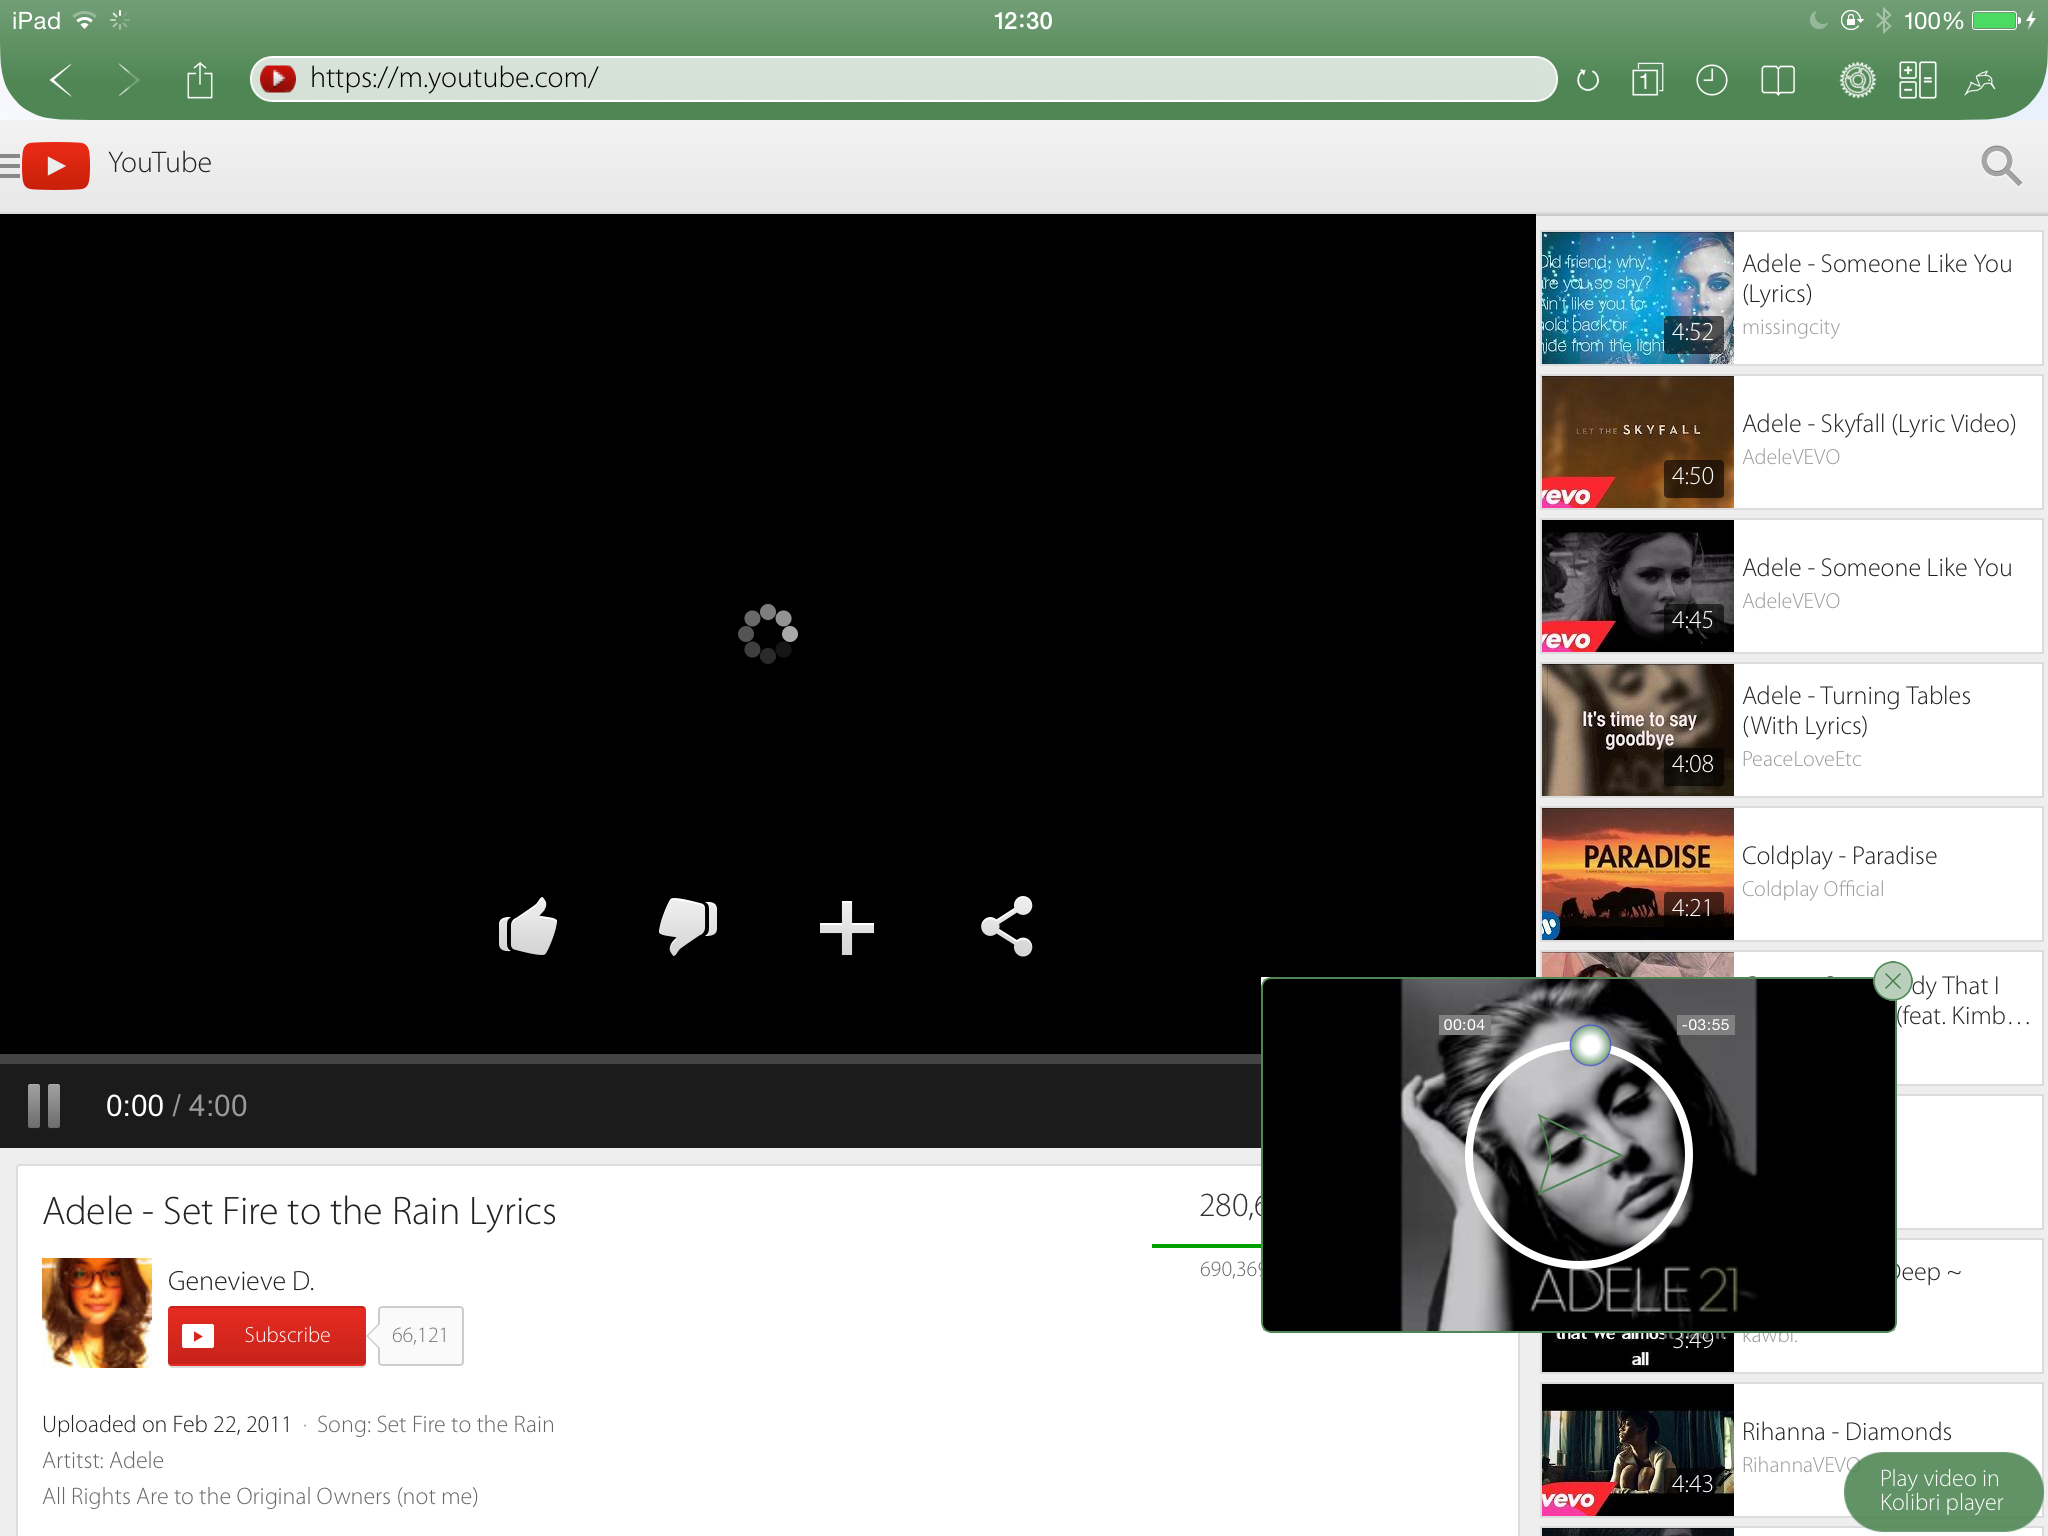Close the floating mini player

point(1892,981)
